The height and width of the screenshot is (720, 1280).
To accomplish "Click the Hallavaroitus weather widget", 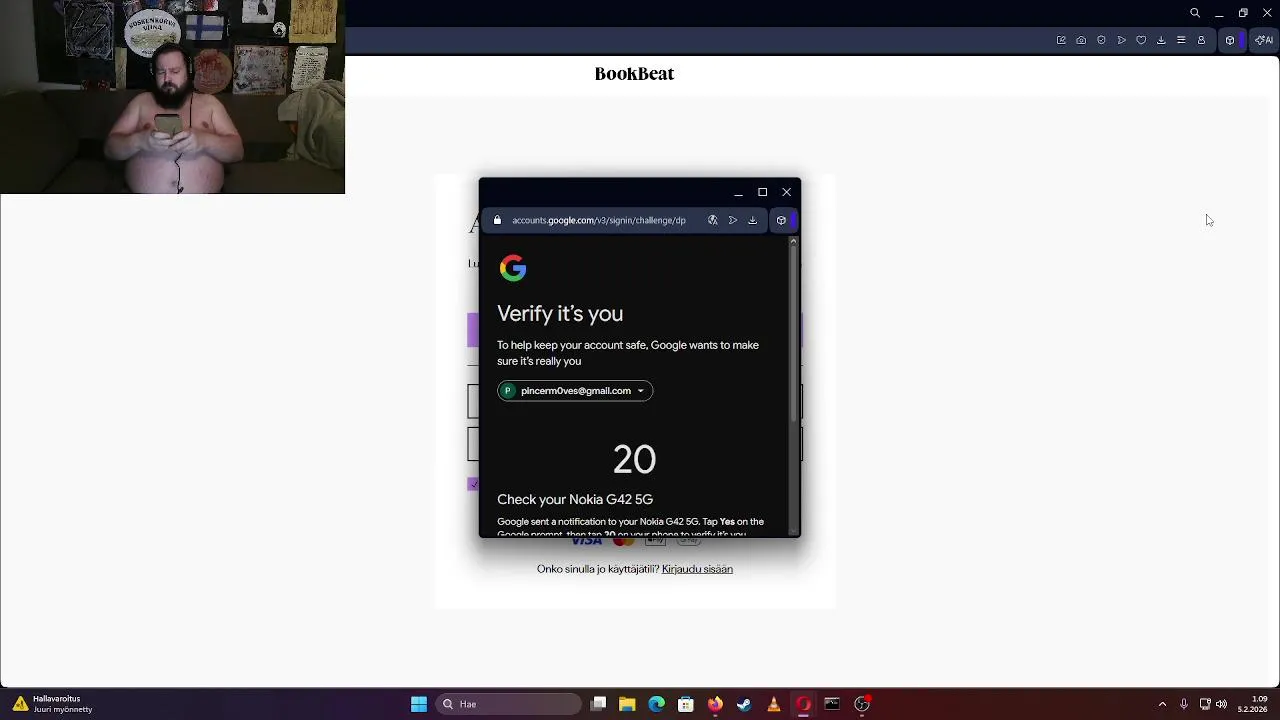I will coord(52,704).
